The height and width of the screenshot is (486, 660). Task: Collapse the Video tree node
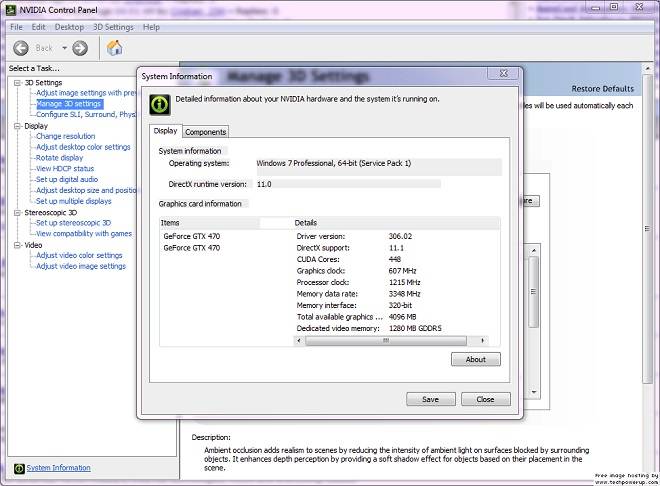coord(17,245)
